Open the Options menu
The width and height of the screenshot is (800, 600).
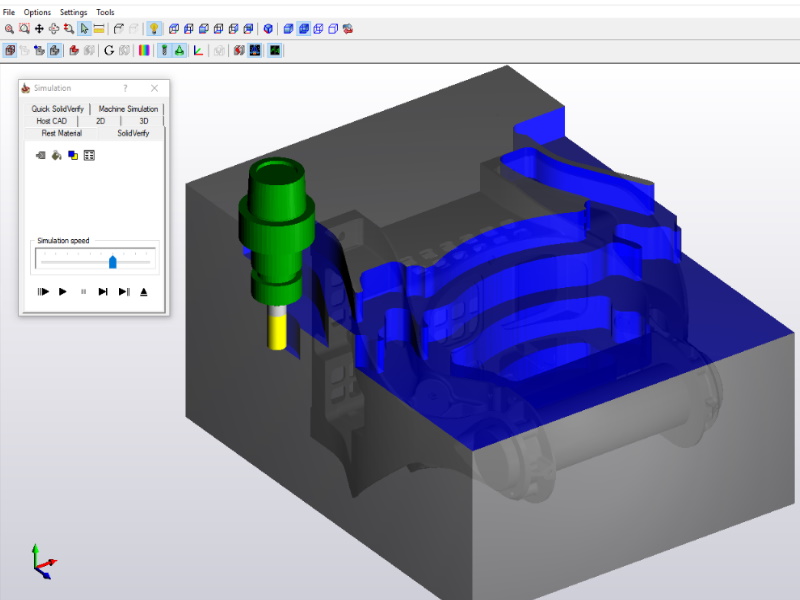pyautogui.click(x=37, y=12)
